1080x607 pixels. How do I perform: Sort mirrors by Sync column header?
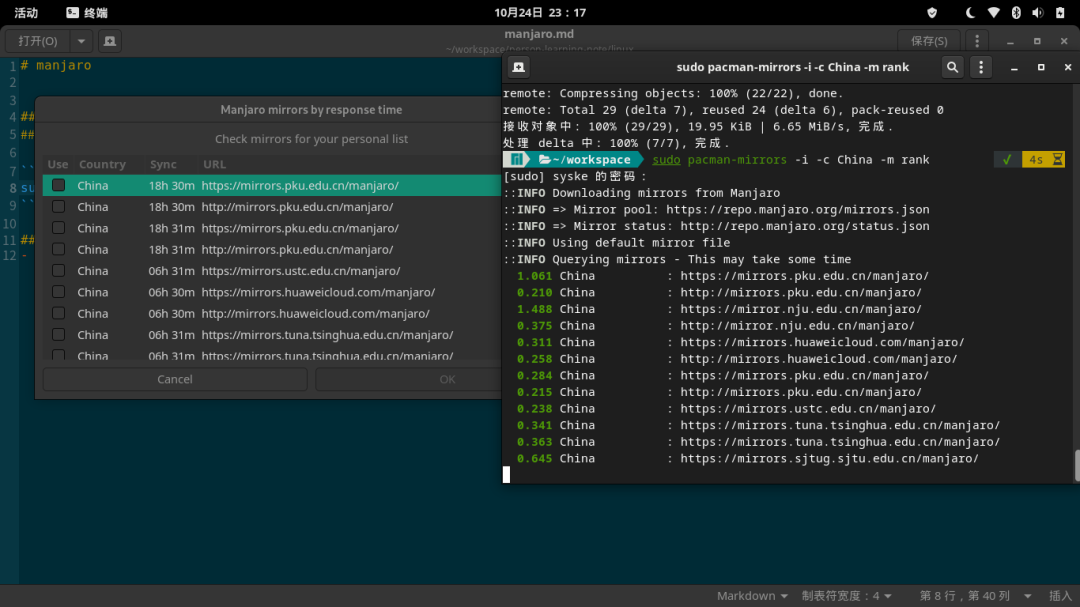(163, 164)
